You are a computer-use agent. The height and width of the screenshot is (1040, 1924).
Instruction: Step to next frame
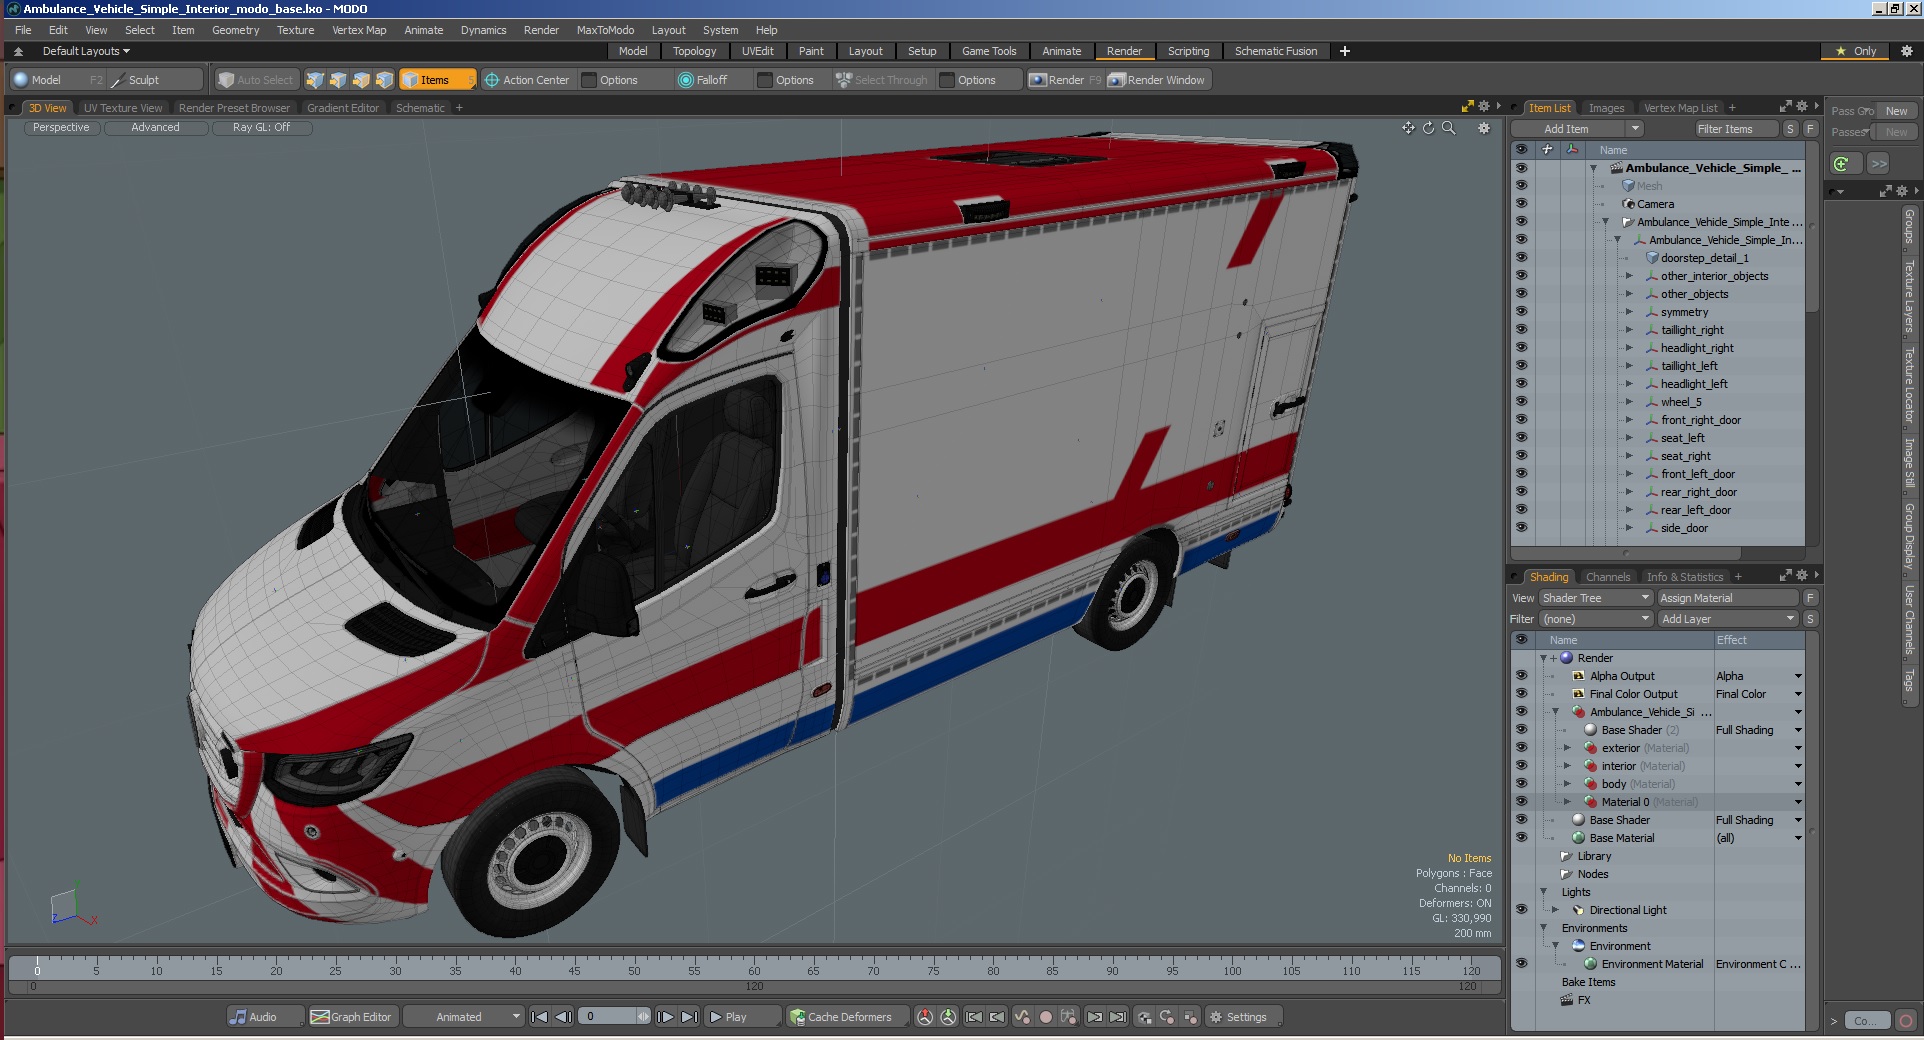click(665, 1017)
